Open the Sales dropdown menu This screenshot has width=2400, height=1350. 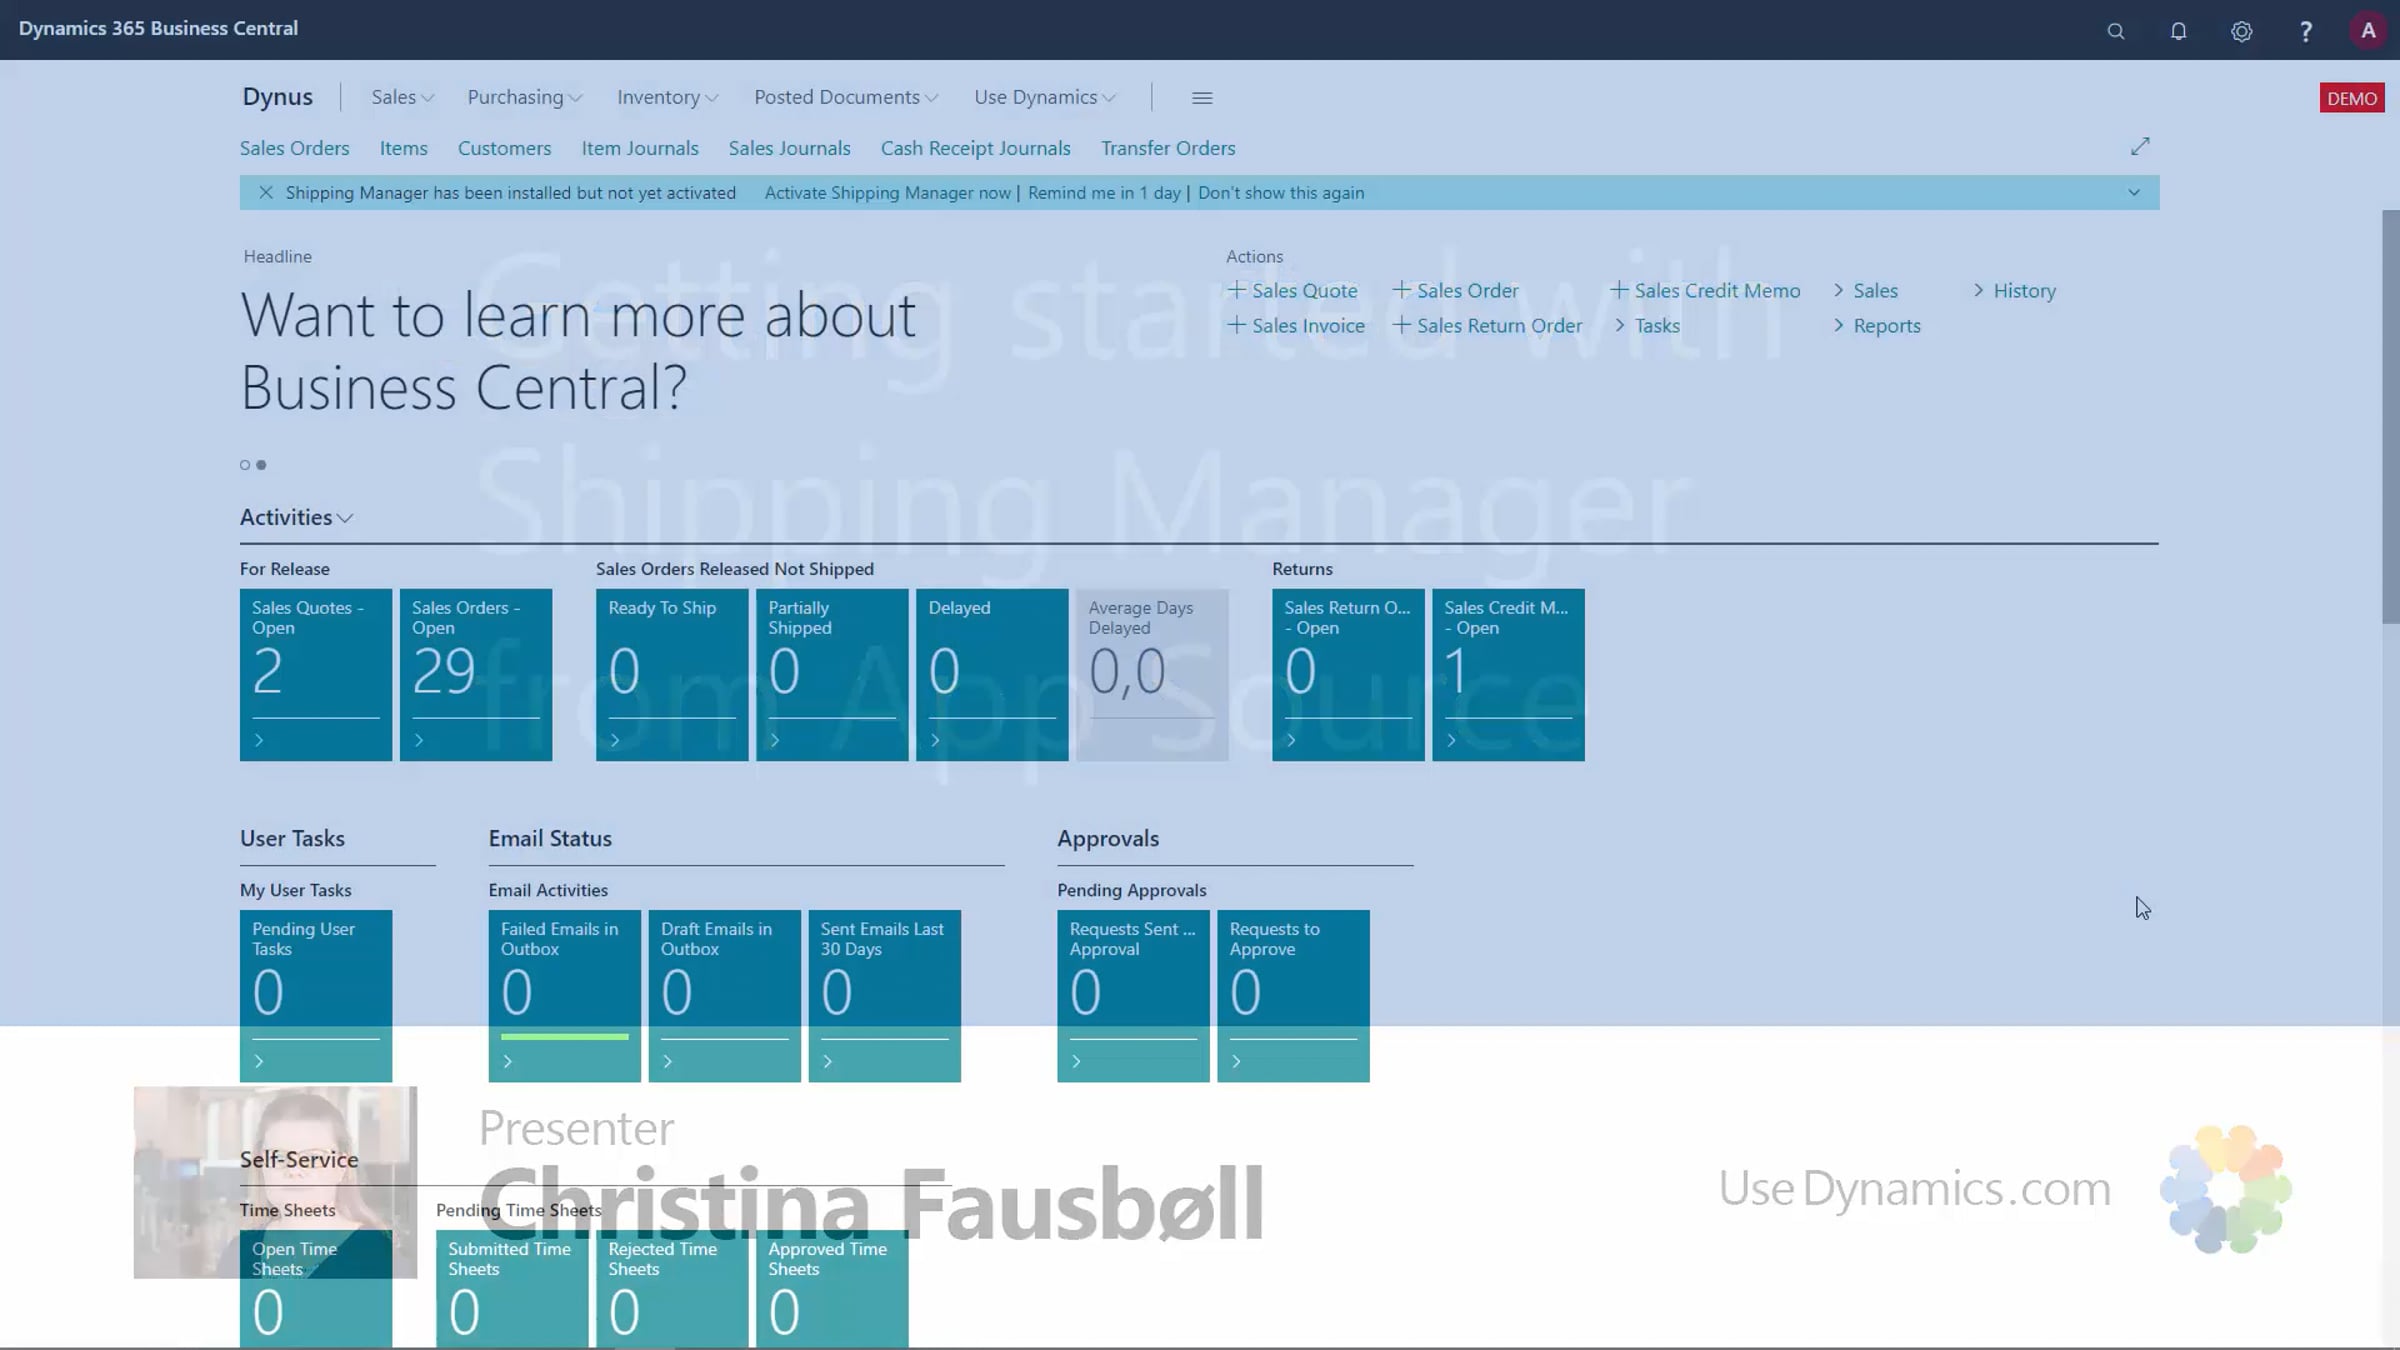tap(402, 97)
